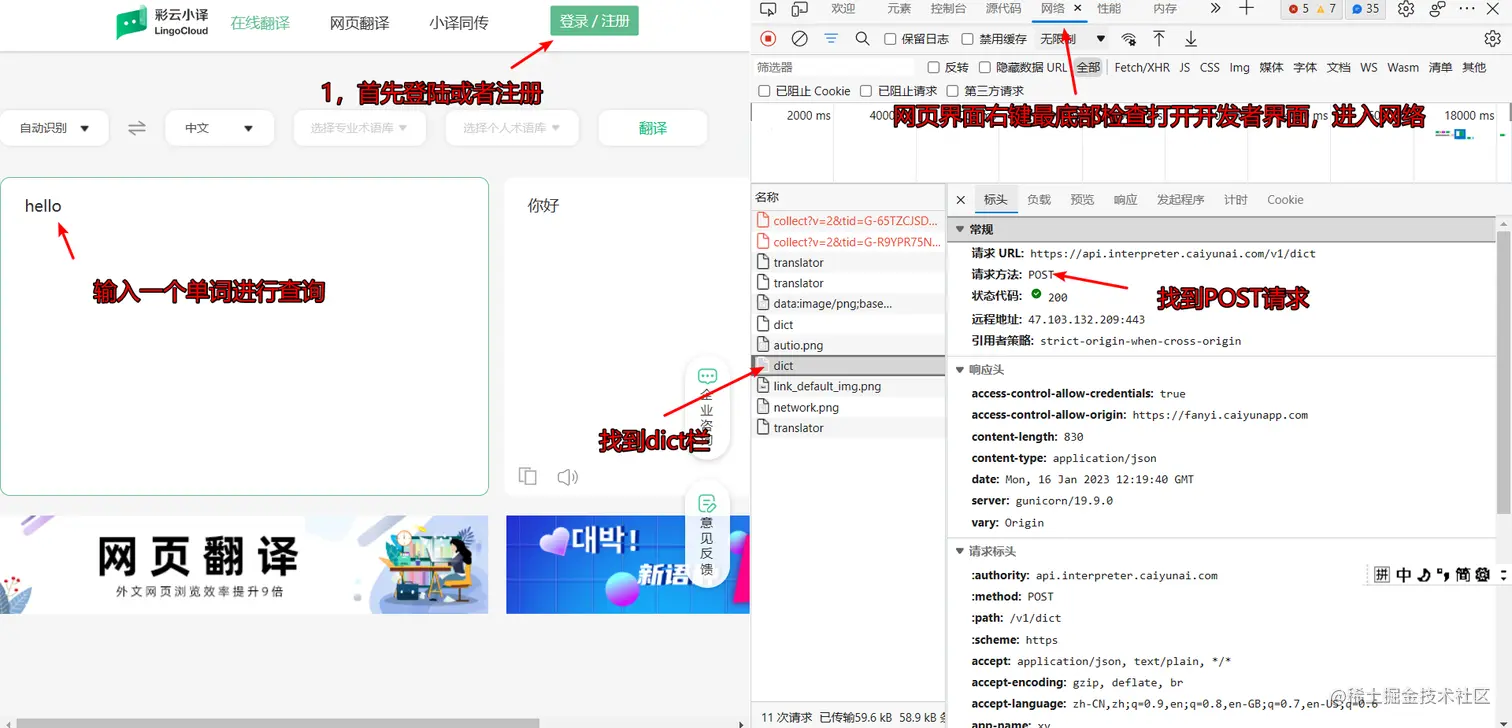Open the network search magnifier

click(x=862, y=39)
